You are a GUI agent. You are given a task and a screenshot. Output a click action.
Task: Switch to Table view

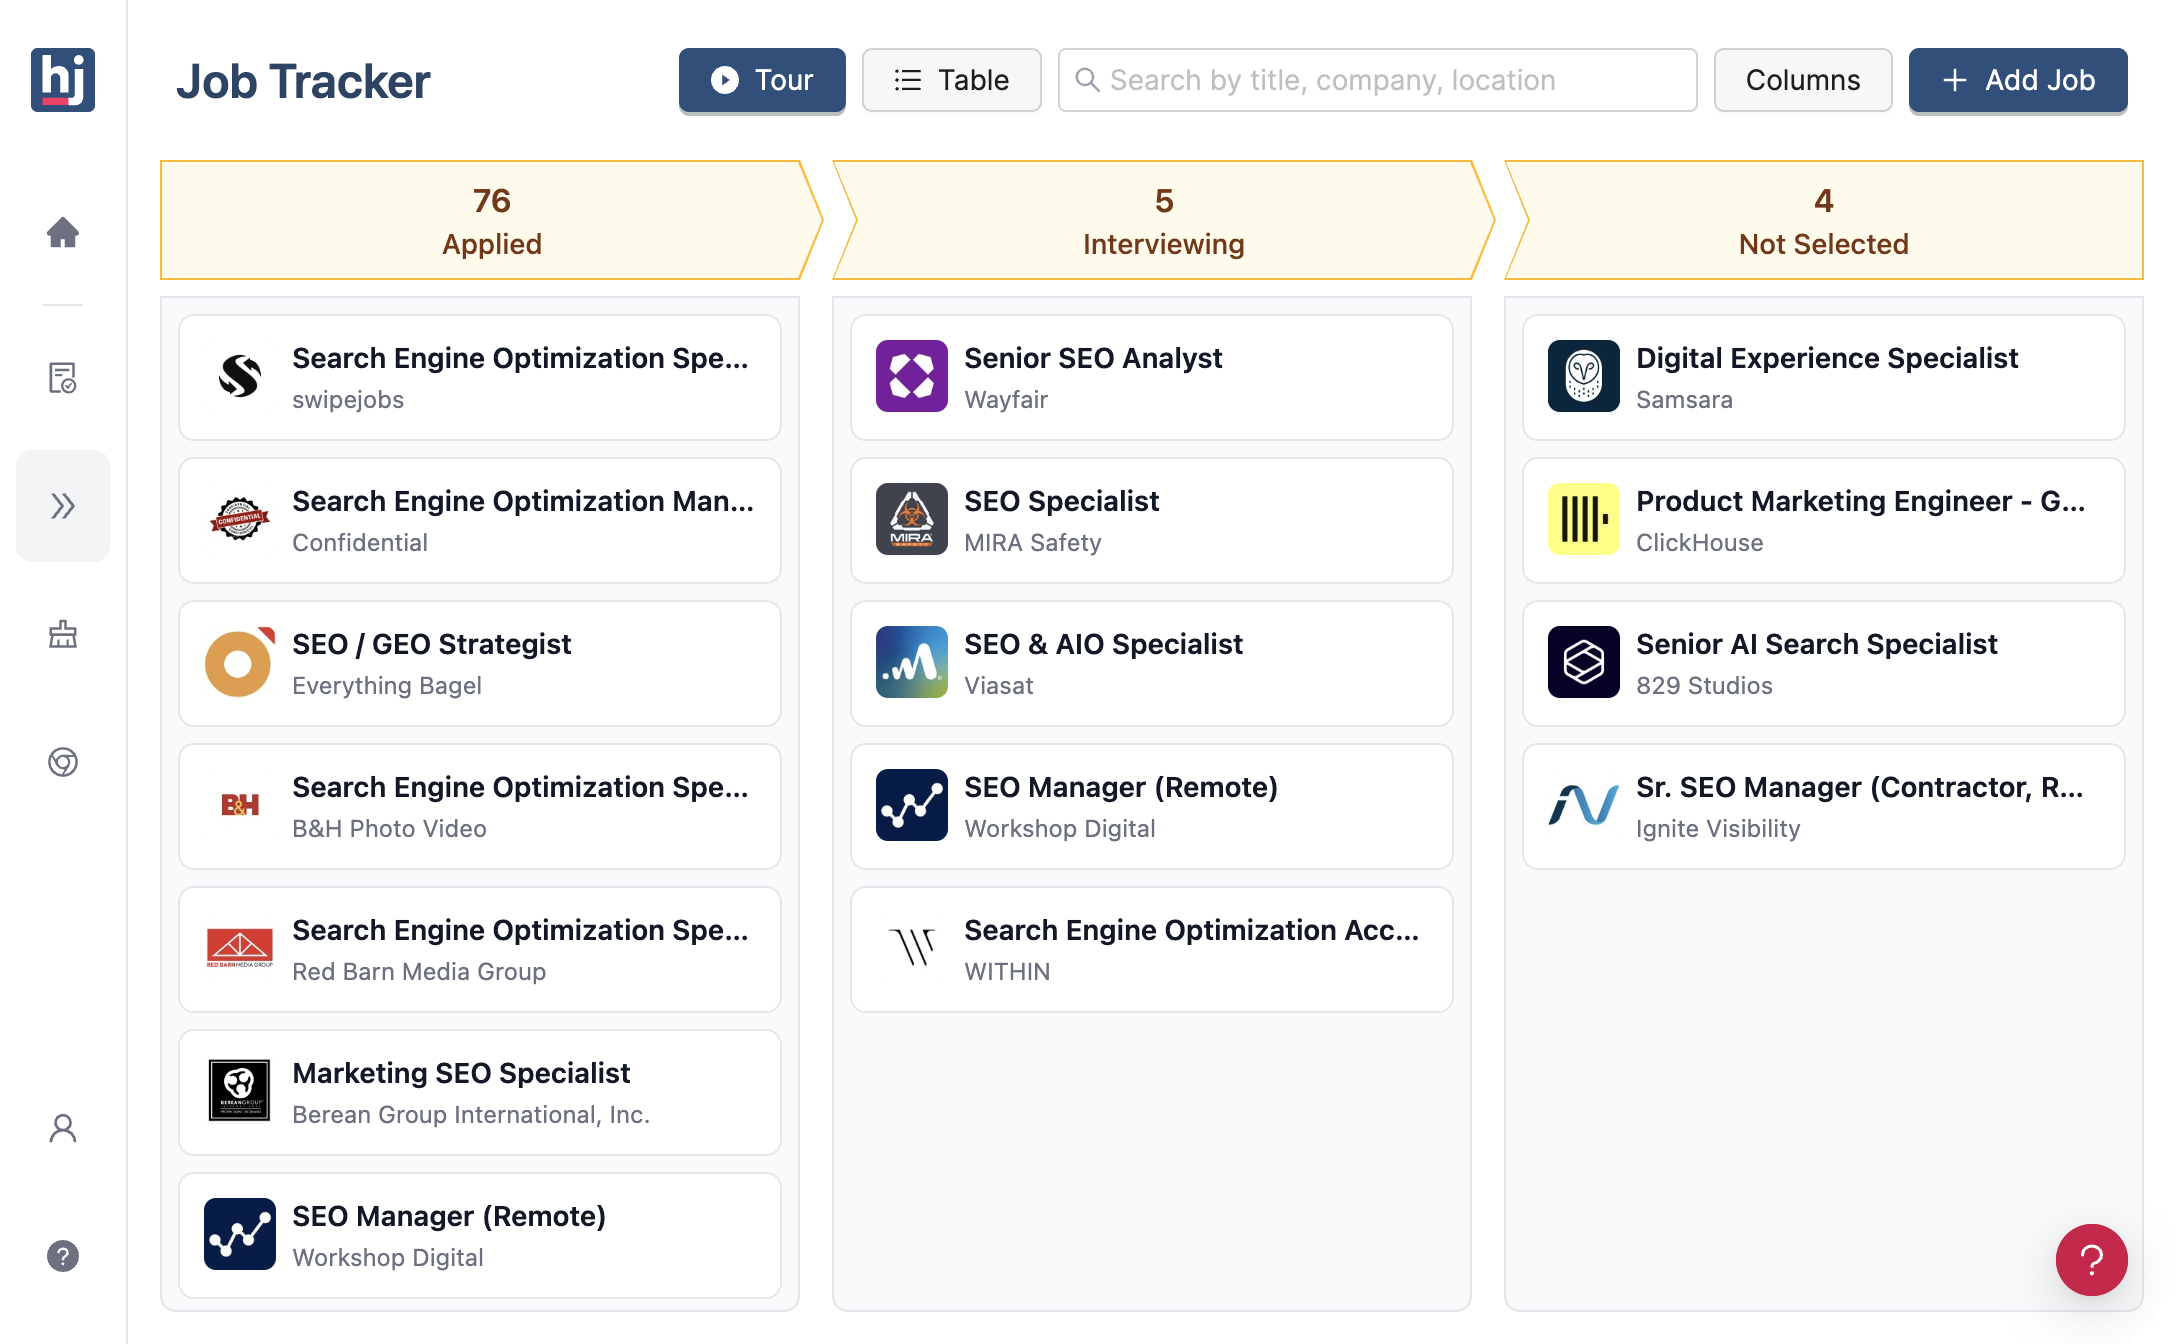coord(951,80)
